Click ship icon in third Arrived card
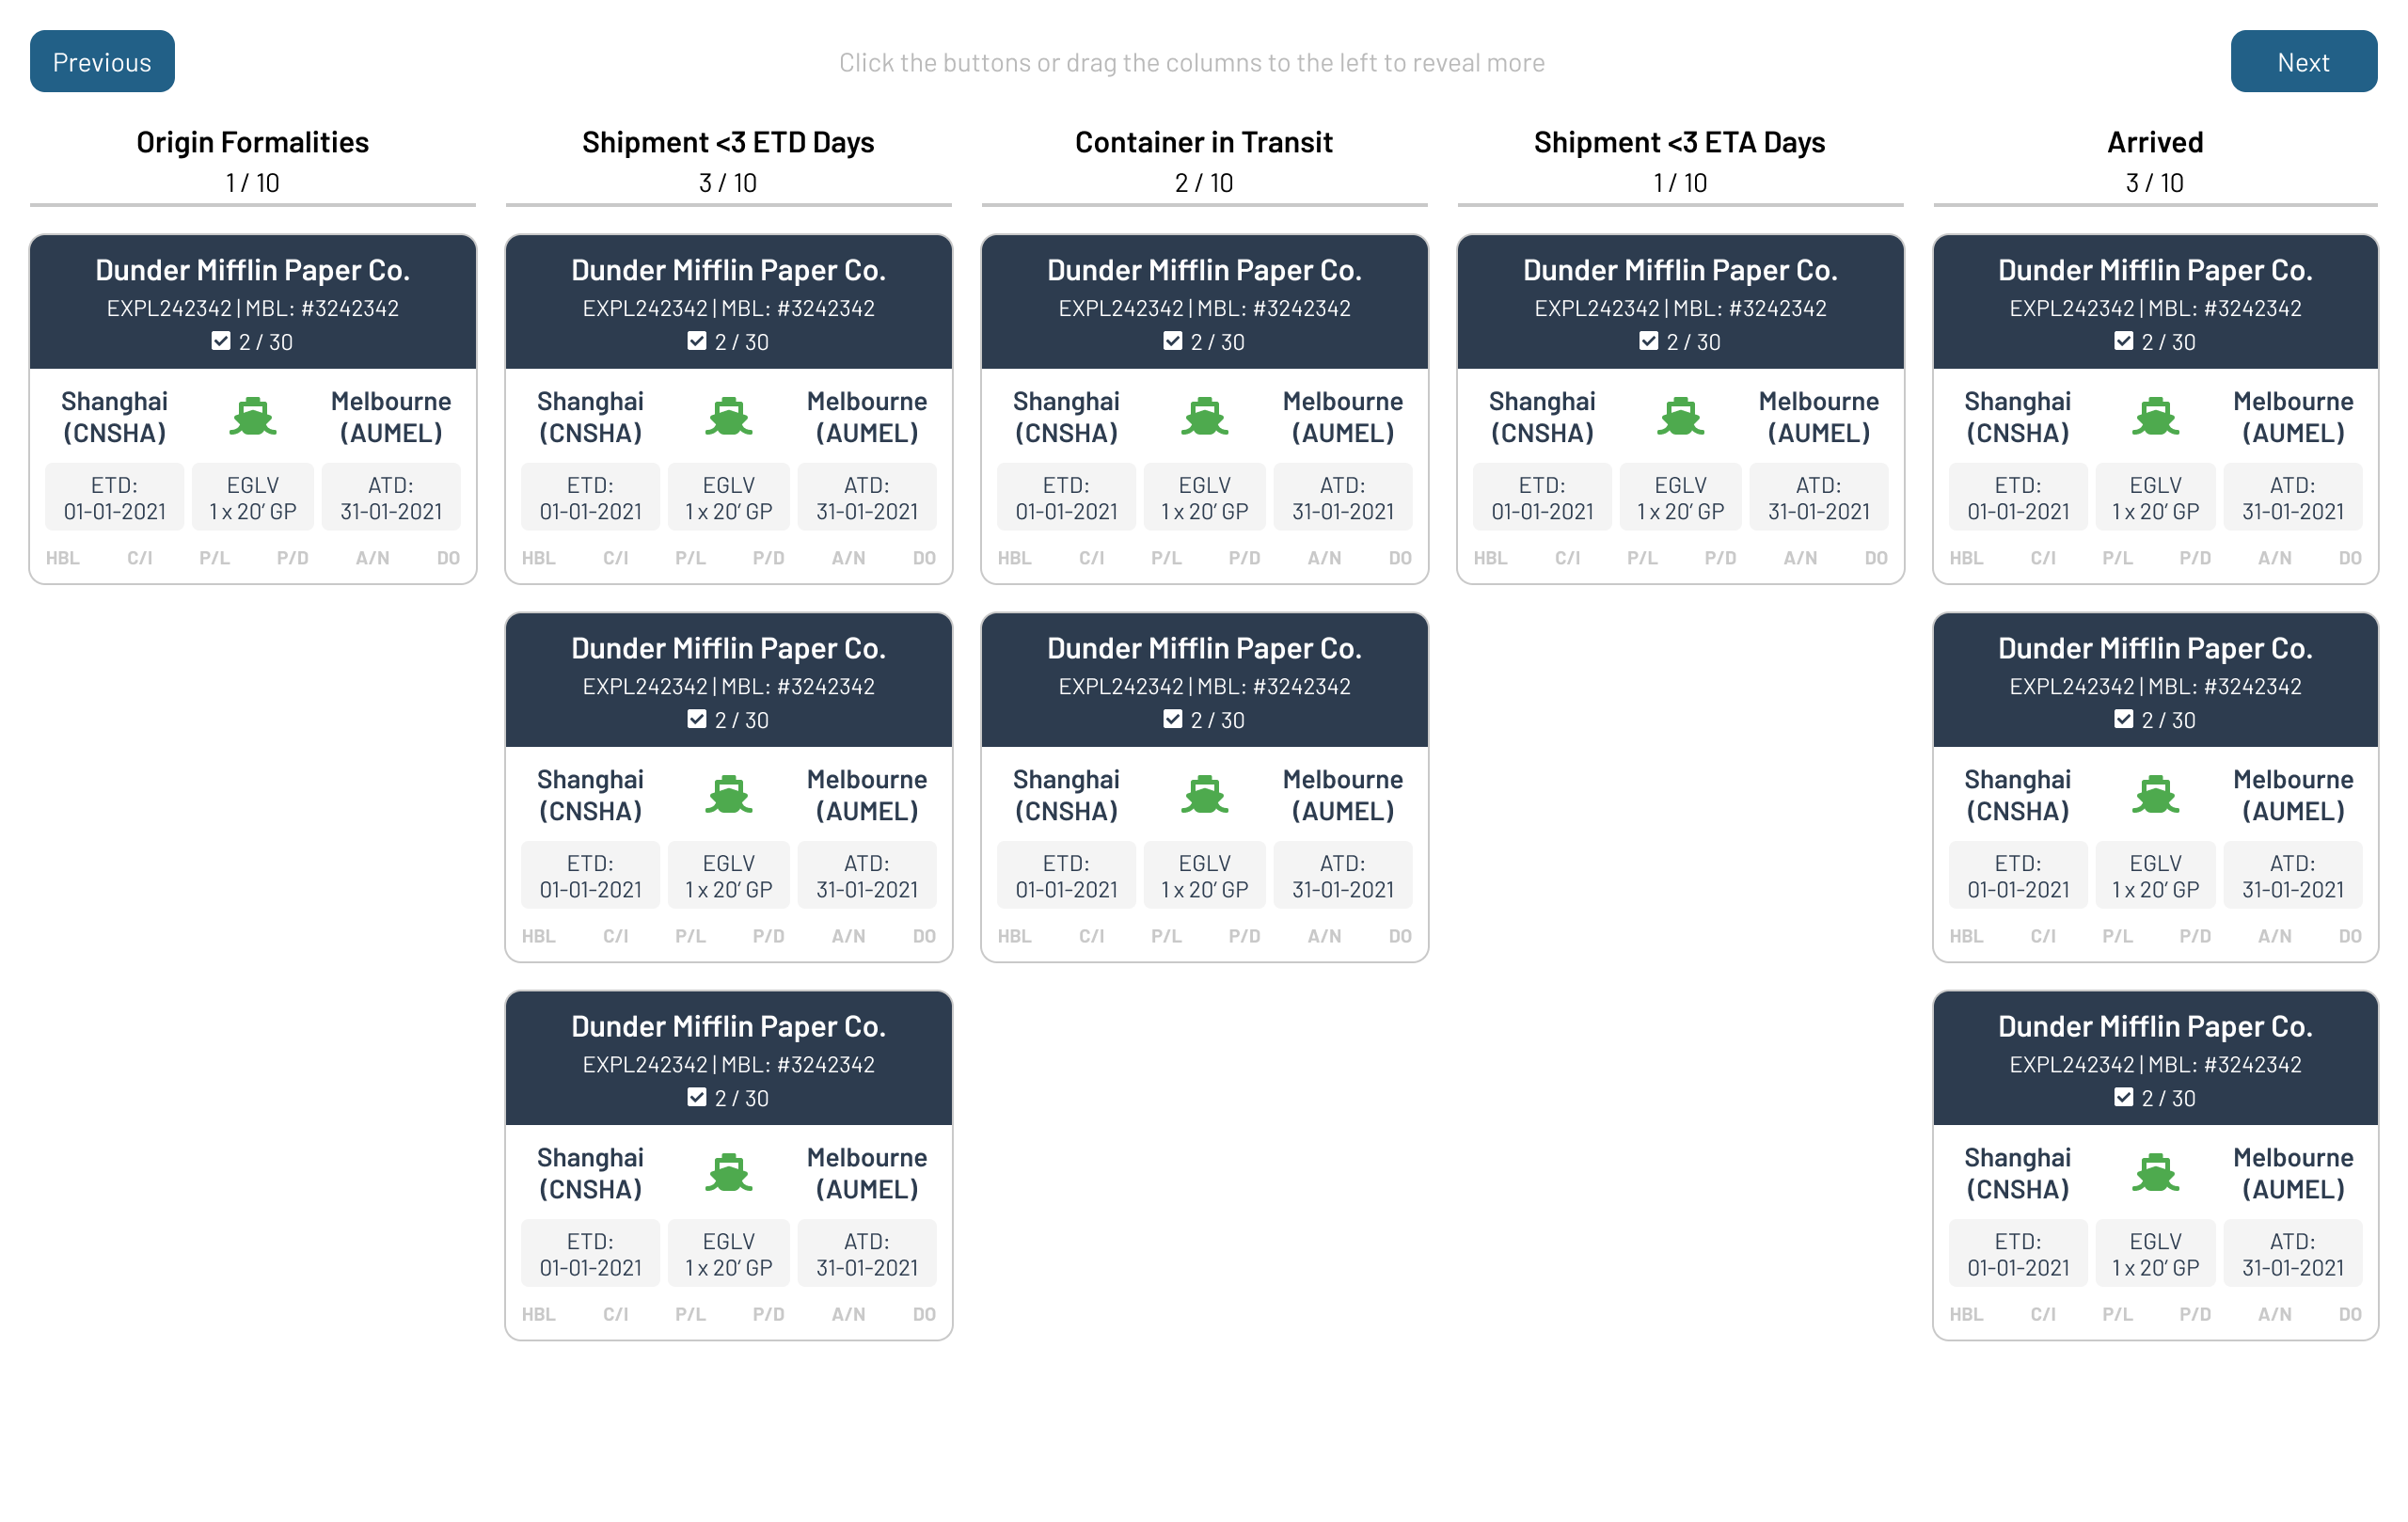This screenshot has width=2408, height=1522. tap(2156, 1173)
